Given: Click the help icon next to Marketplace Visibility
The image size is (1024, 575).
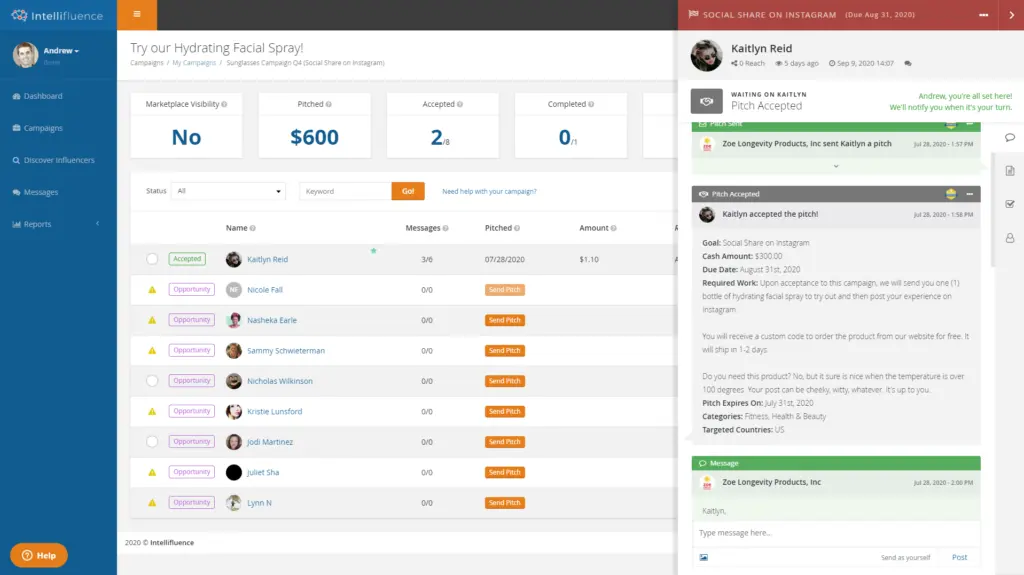Looking at the screenshot, I should pos(224,104).
